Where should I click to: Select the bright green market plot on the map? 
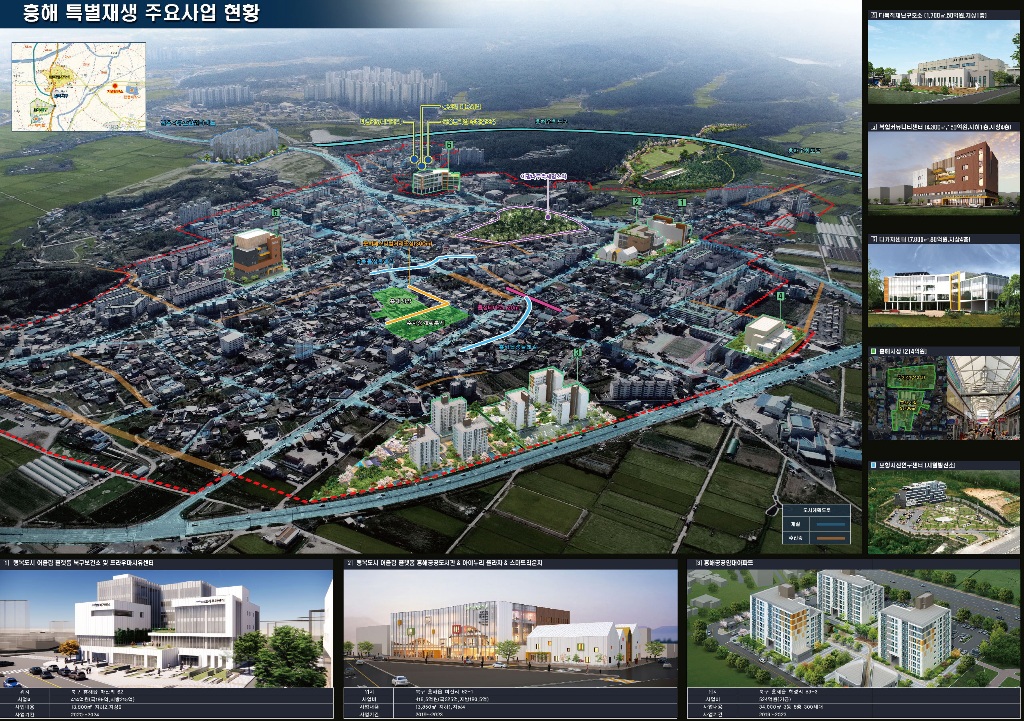pos(418,308)
